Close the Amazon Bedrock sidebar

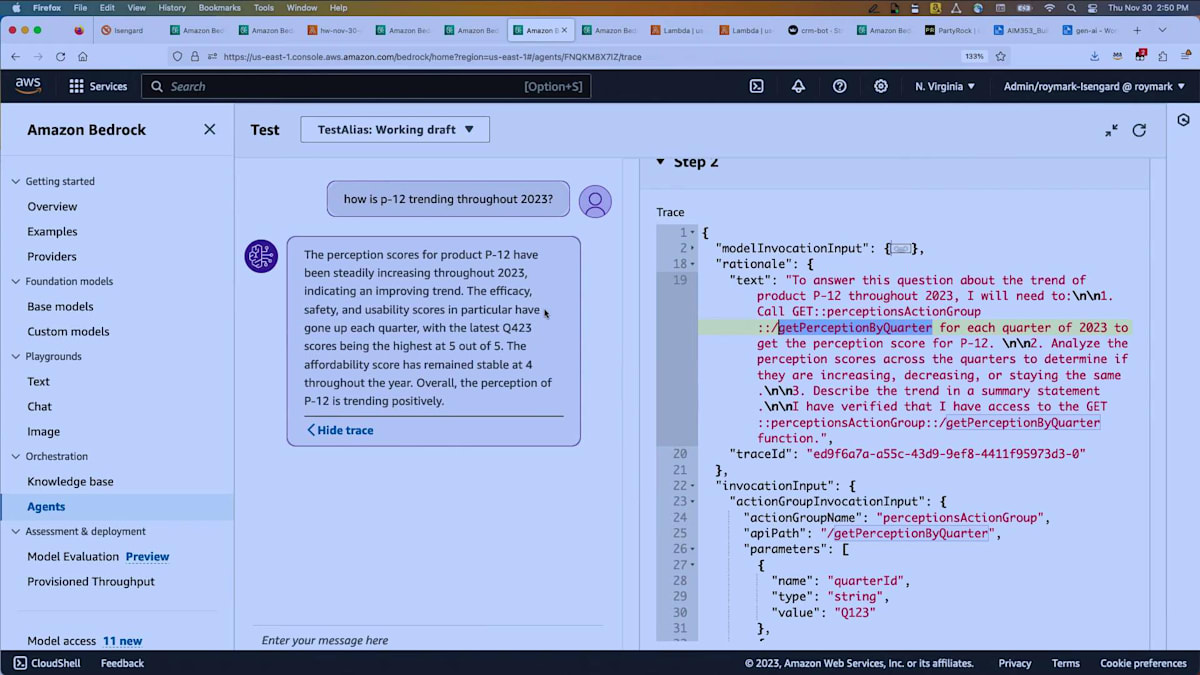(210, 129)
